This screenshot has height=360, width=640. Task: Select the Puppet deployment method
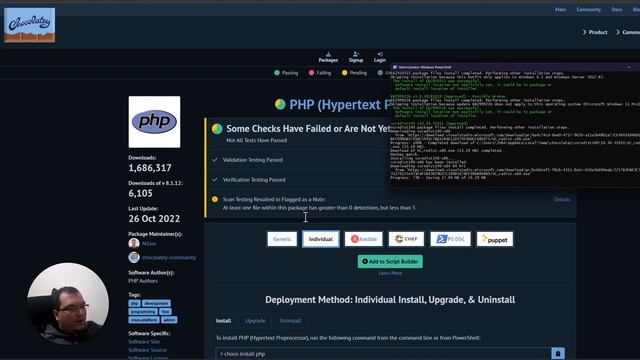pyautogui.click(x=495, y=239)
